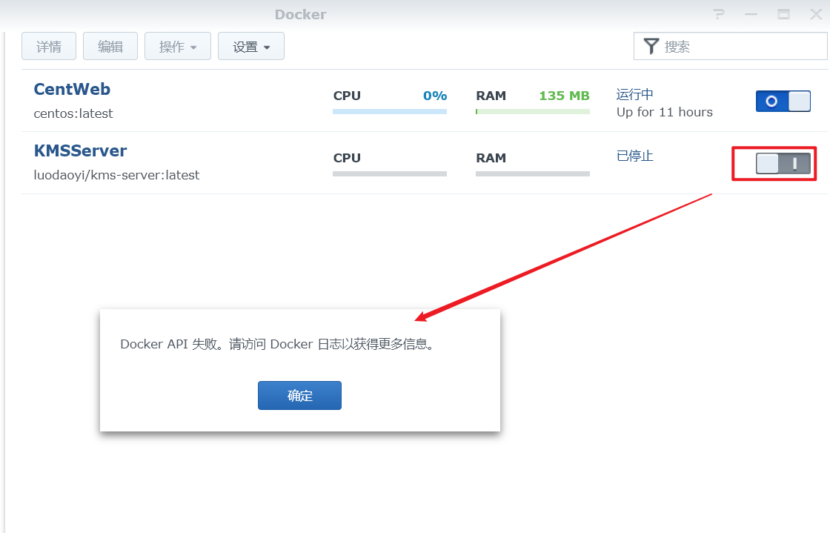Viewport: 830px width, 533px height.
Task: Click the 编辑 toolbar button
Action: pyautogui.click(x=110, y=46)
